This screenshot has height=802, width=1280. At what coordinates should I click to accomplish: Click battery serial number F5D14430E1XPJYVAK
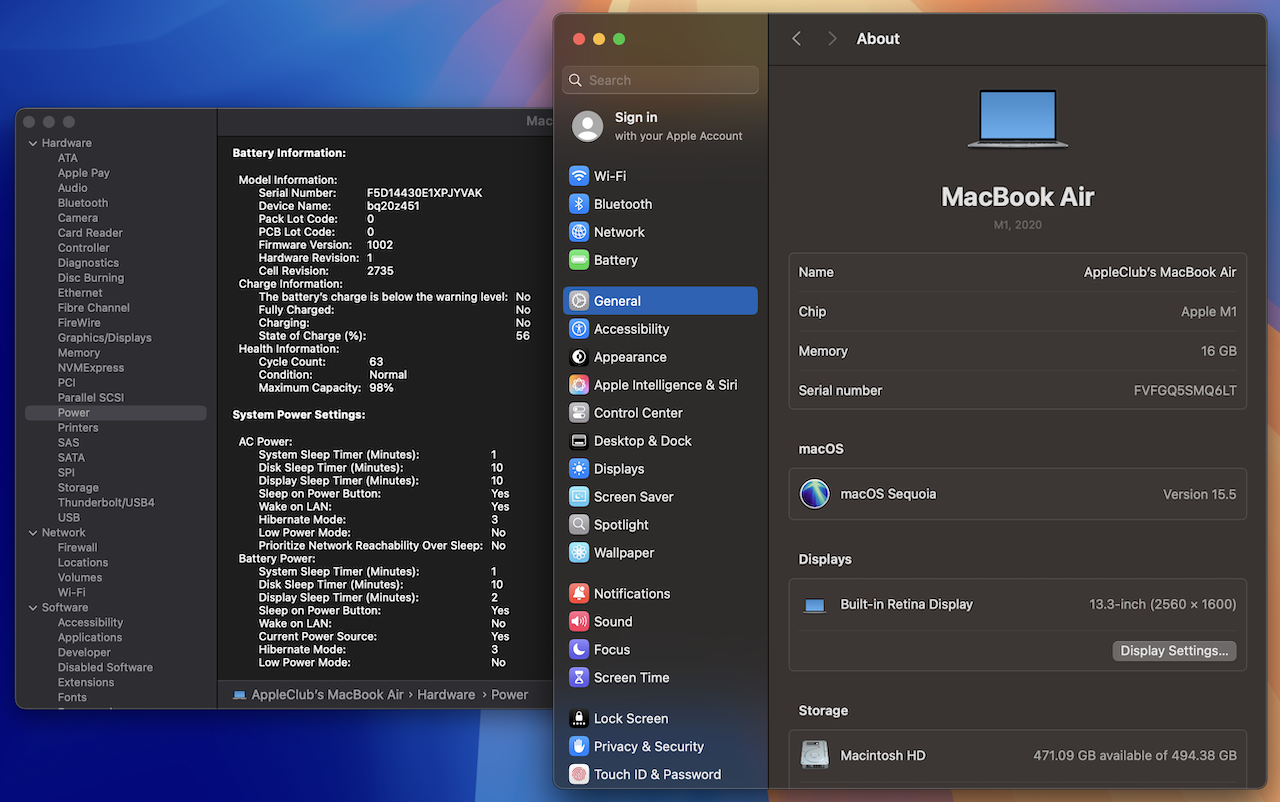tap(425, 193)
